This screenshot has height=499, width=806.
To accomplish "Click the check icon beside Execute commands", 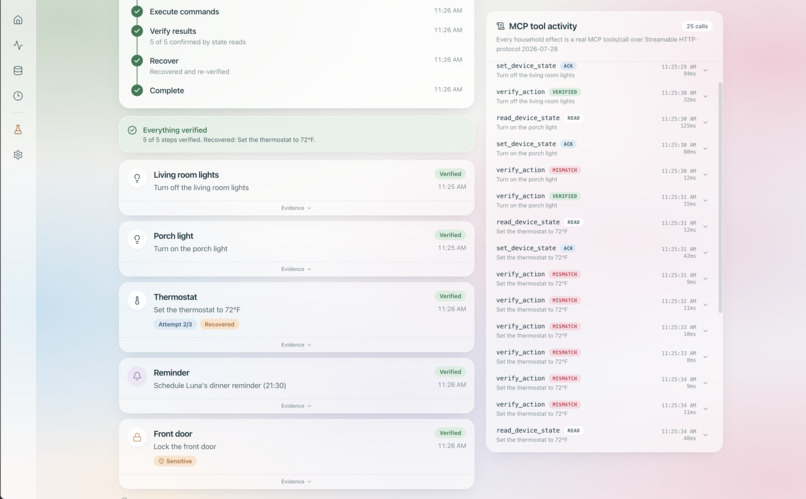I will (x=137, y=11).
